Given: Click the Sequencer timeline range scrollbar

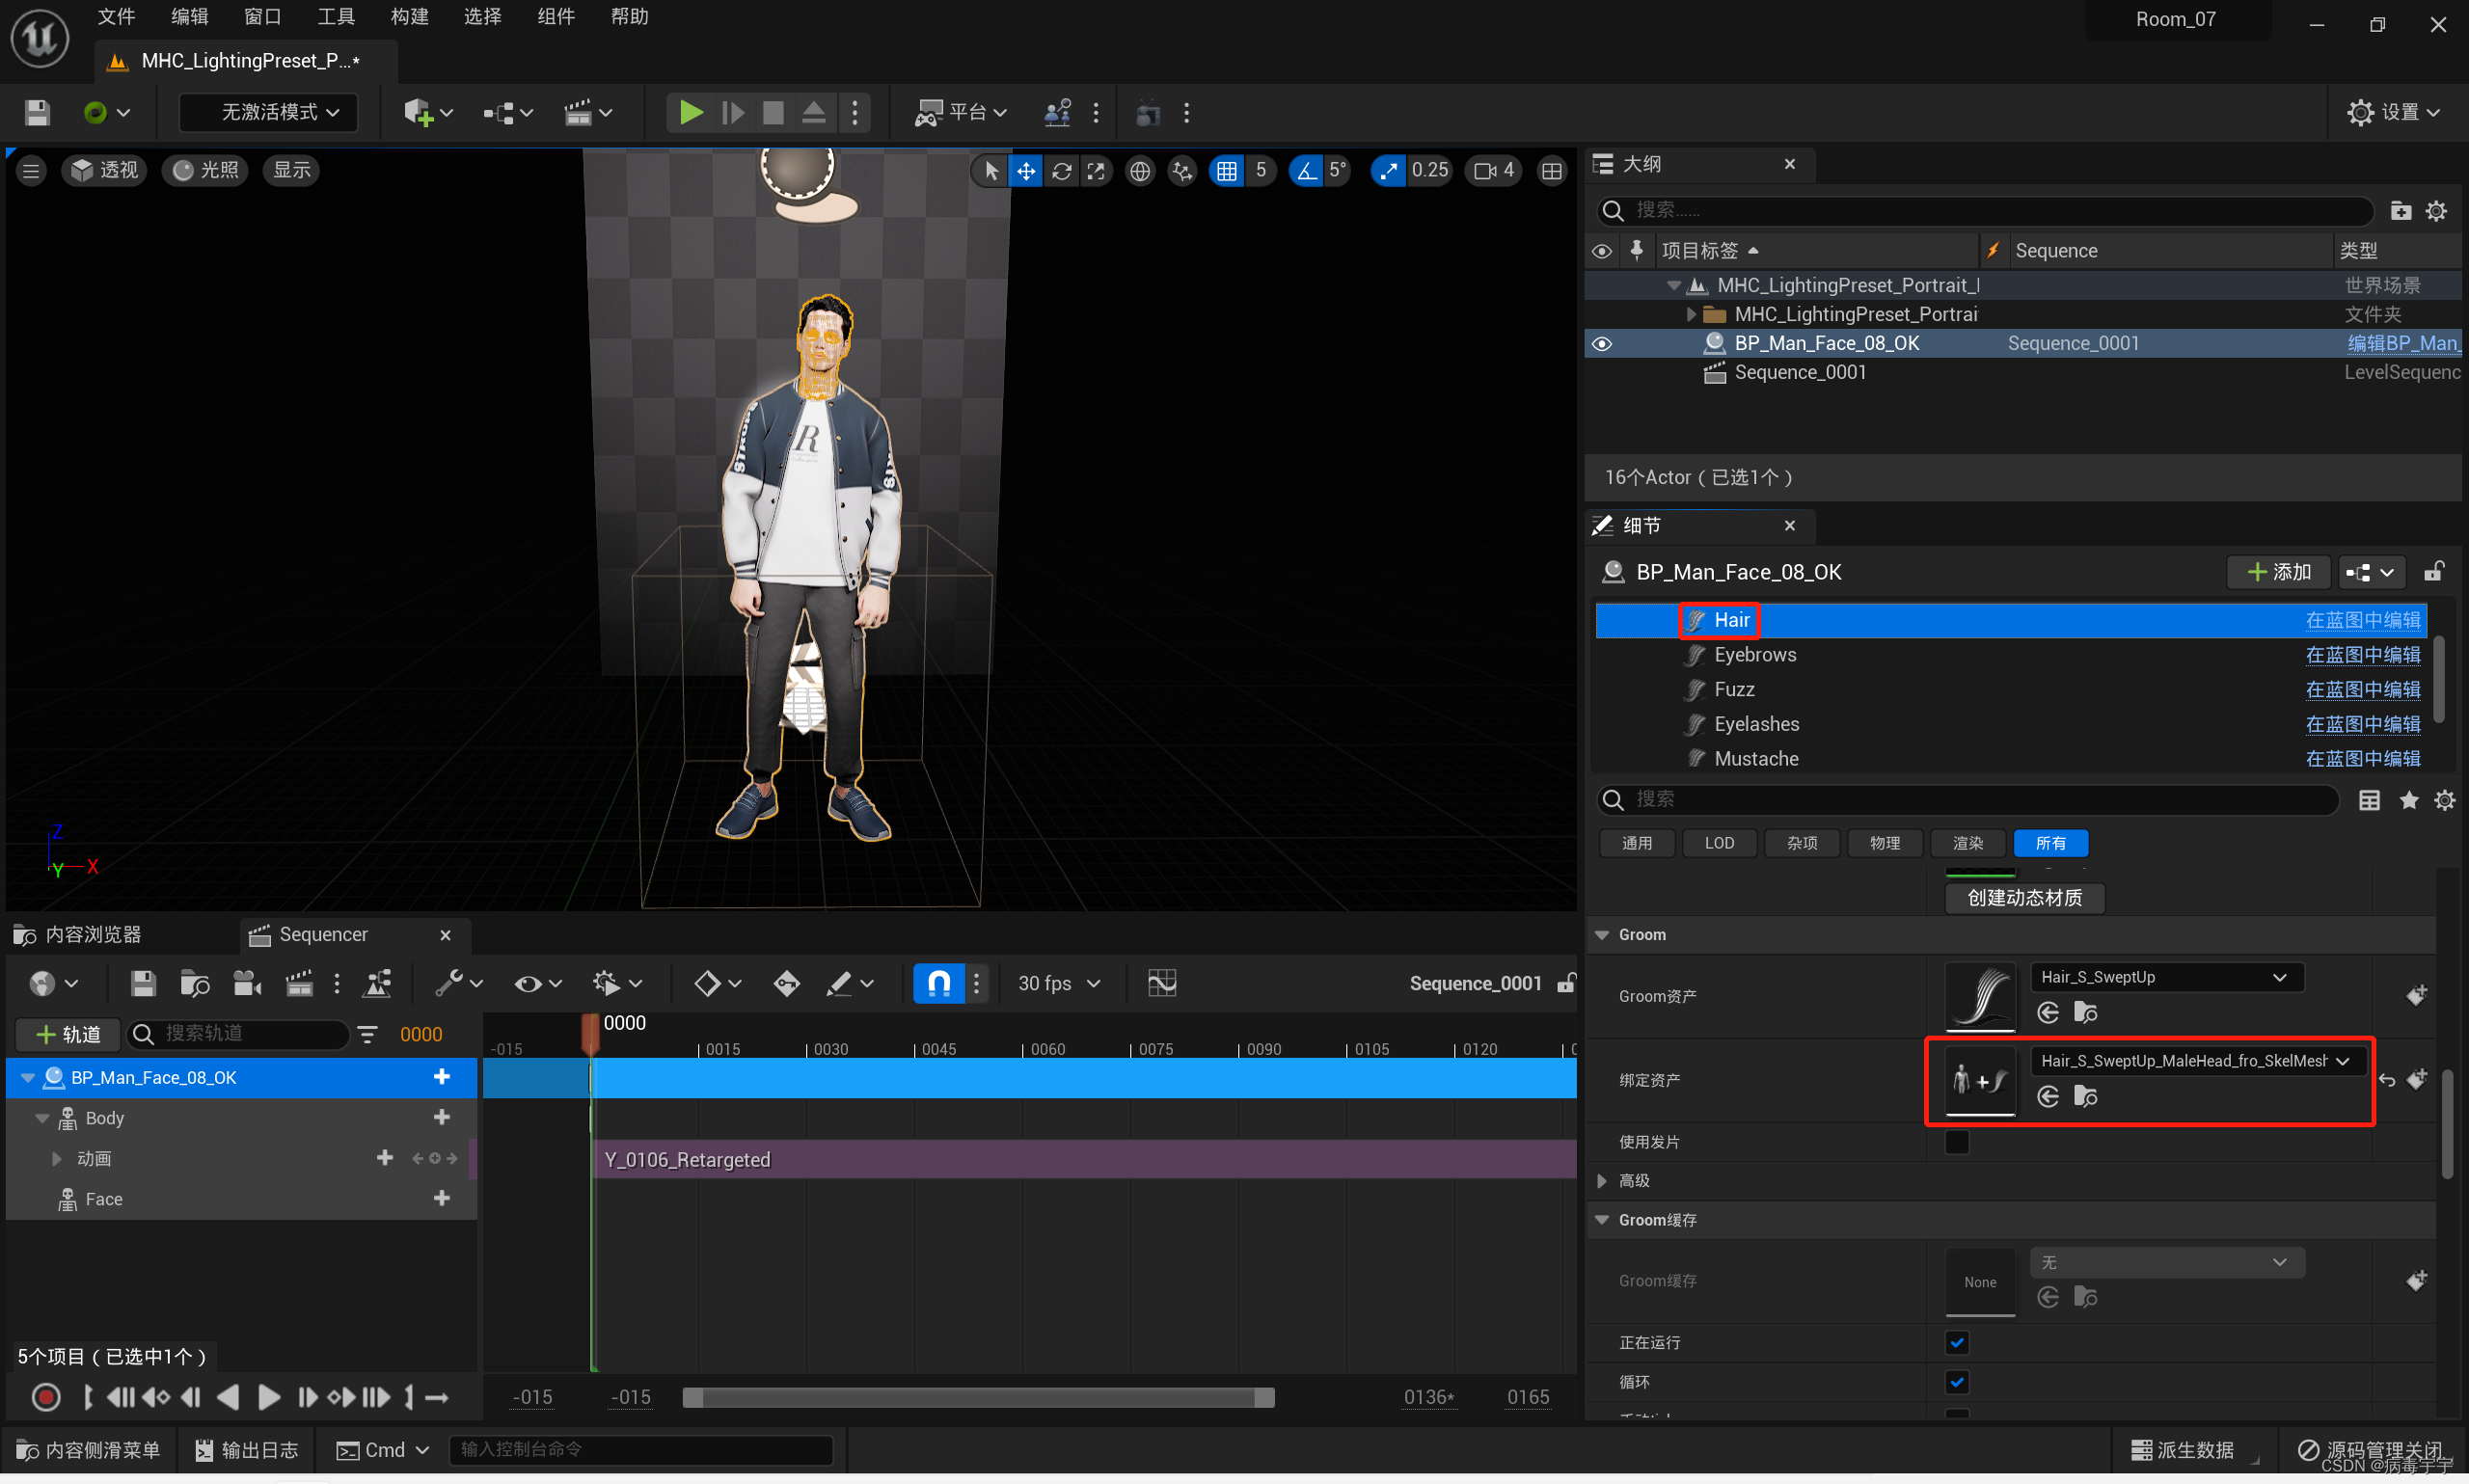Looking at the screenshot, I should tap(977, 1398).
